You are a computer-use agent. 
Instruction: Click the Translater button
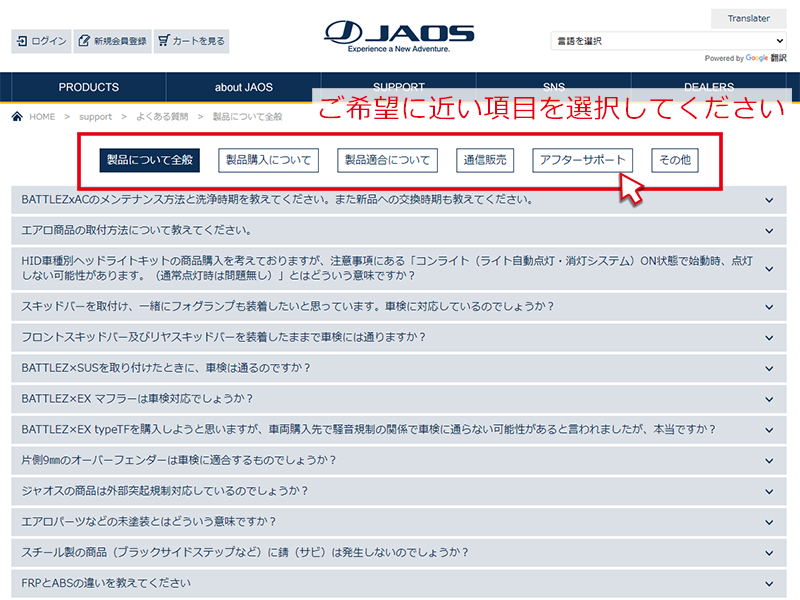click(748, 18)
